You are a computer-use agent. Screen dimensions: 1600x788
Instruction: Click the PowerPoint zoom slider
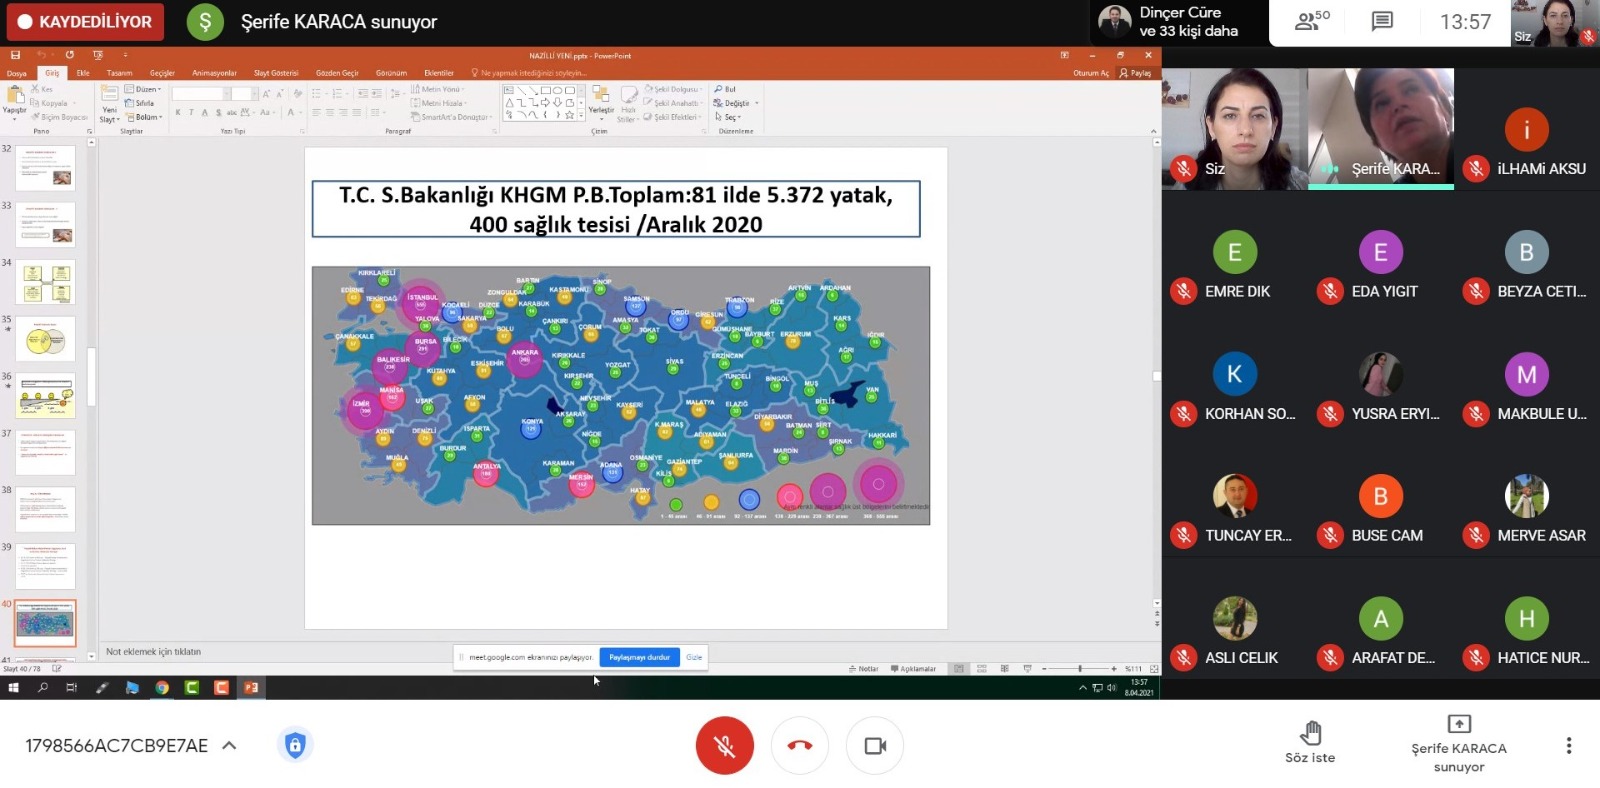pos(1079,668)
